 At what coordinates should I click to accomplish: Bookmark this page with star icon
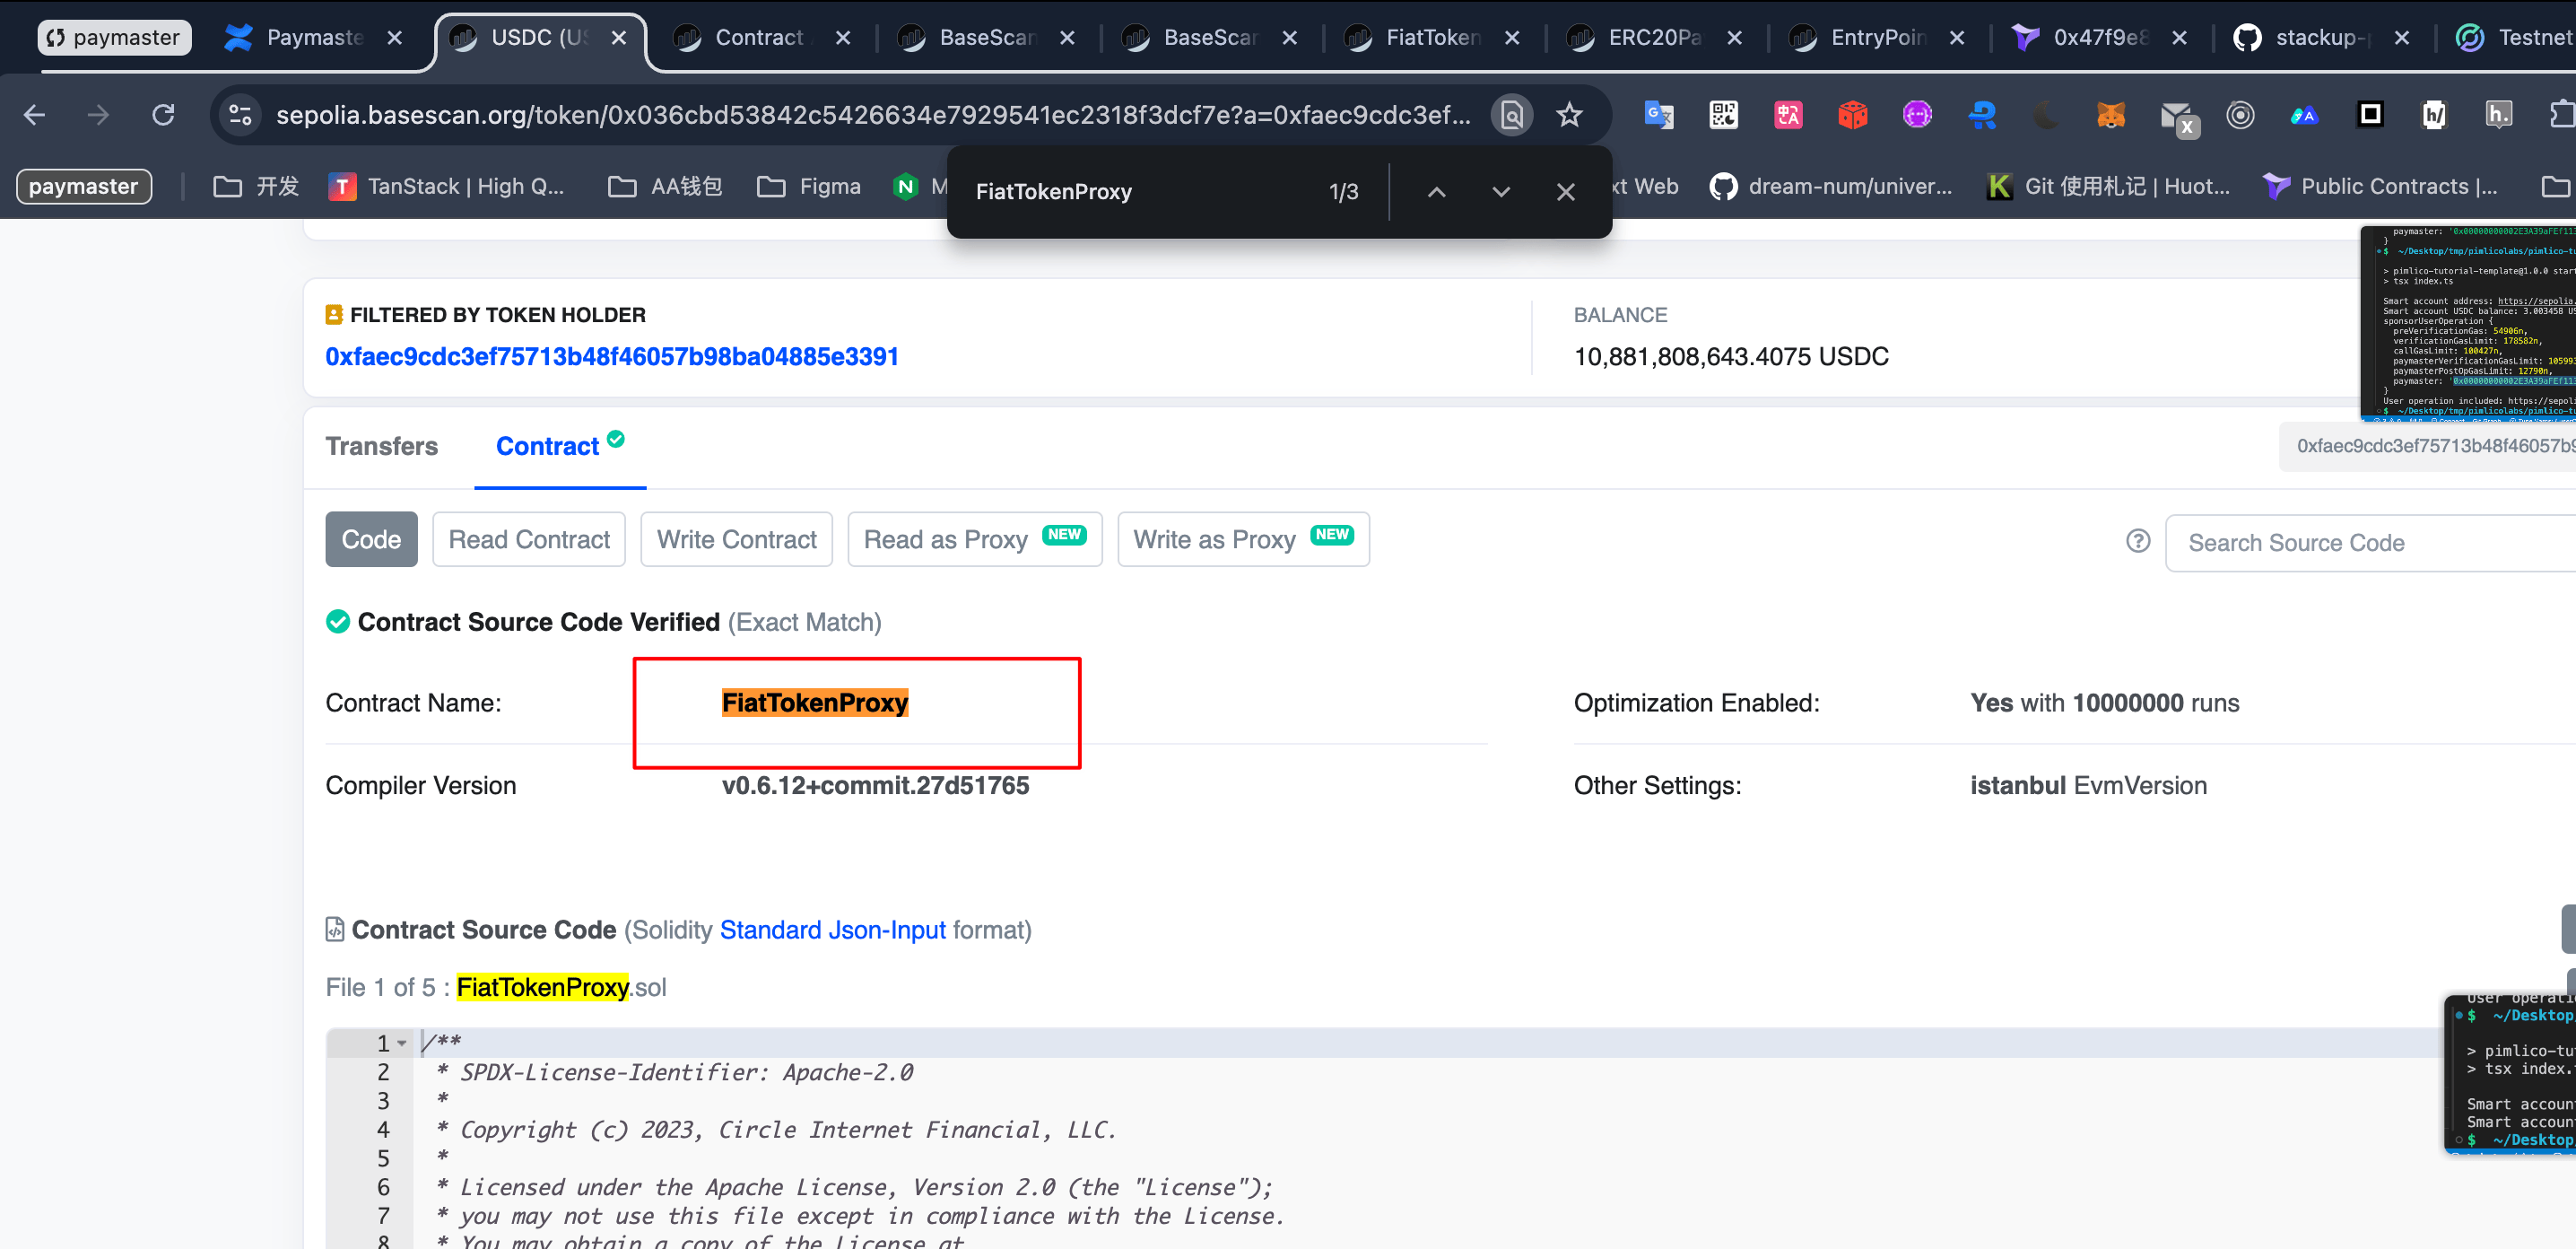[x=1569, y=115]
